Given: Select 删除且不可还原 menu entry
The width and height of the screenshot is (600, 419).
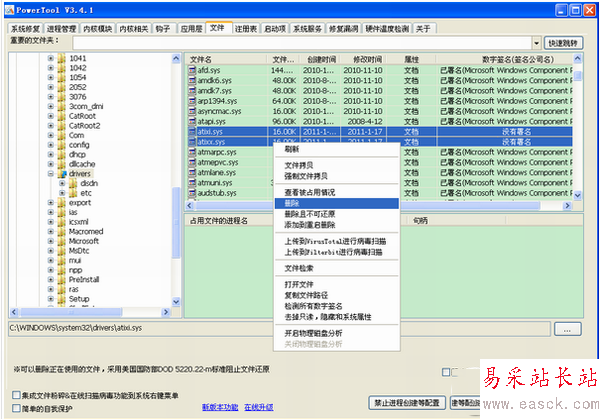Looking at the screenshot, I should (x=337, y=214).
